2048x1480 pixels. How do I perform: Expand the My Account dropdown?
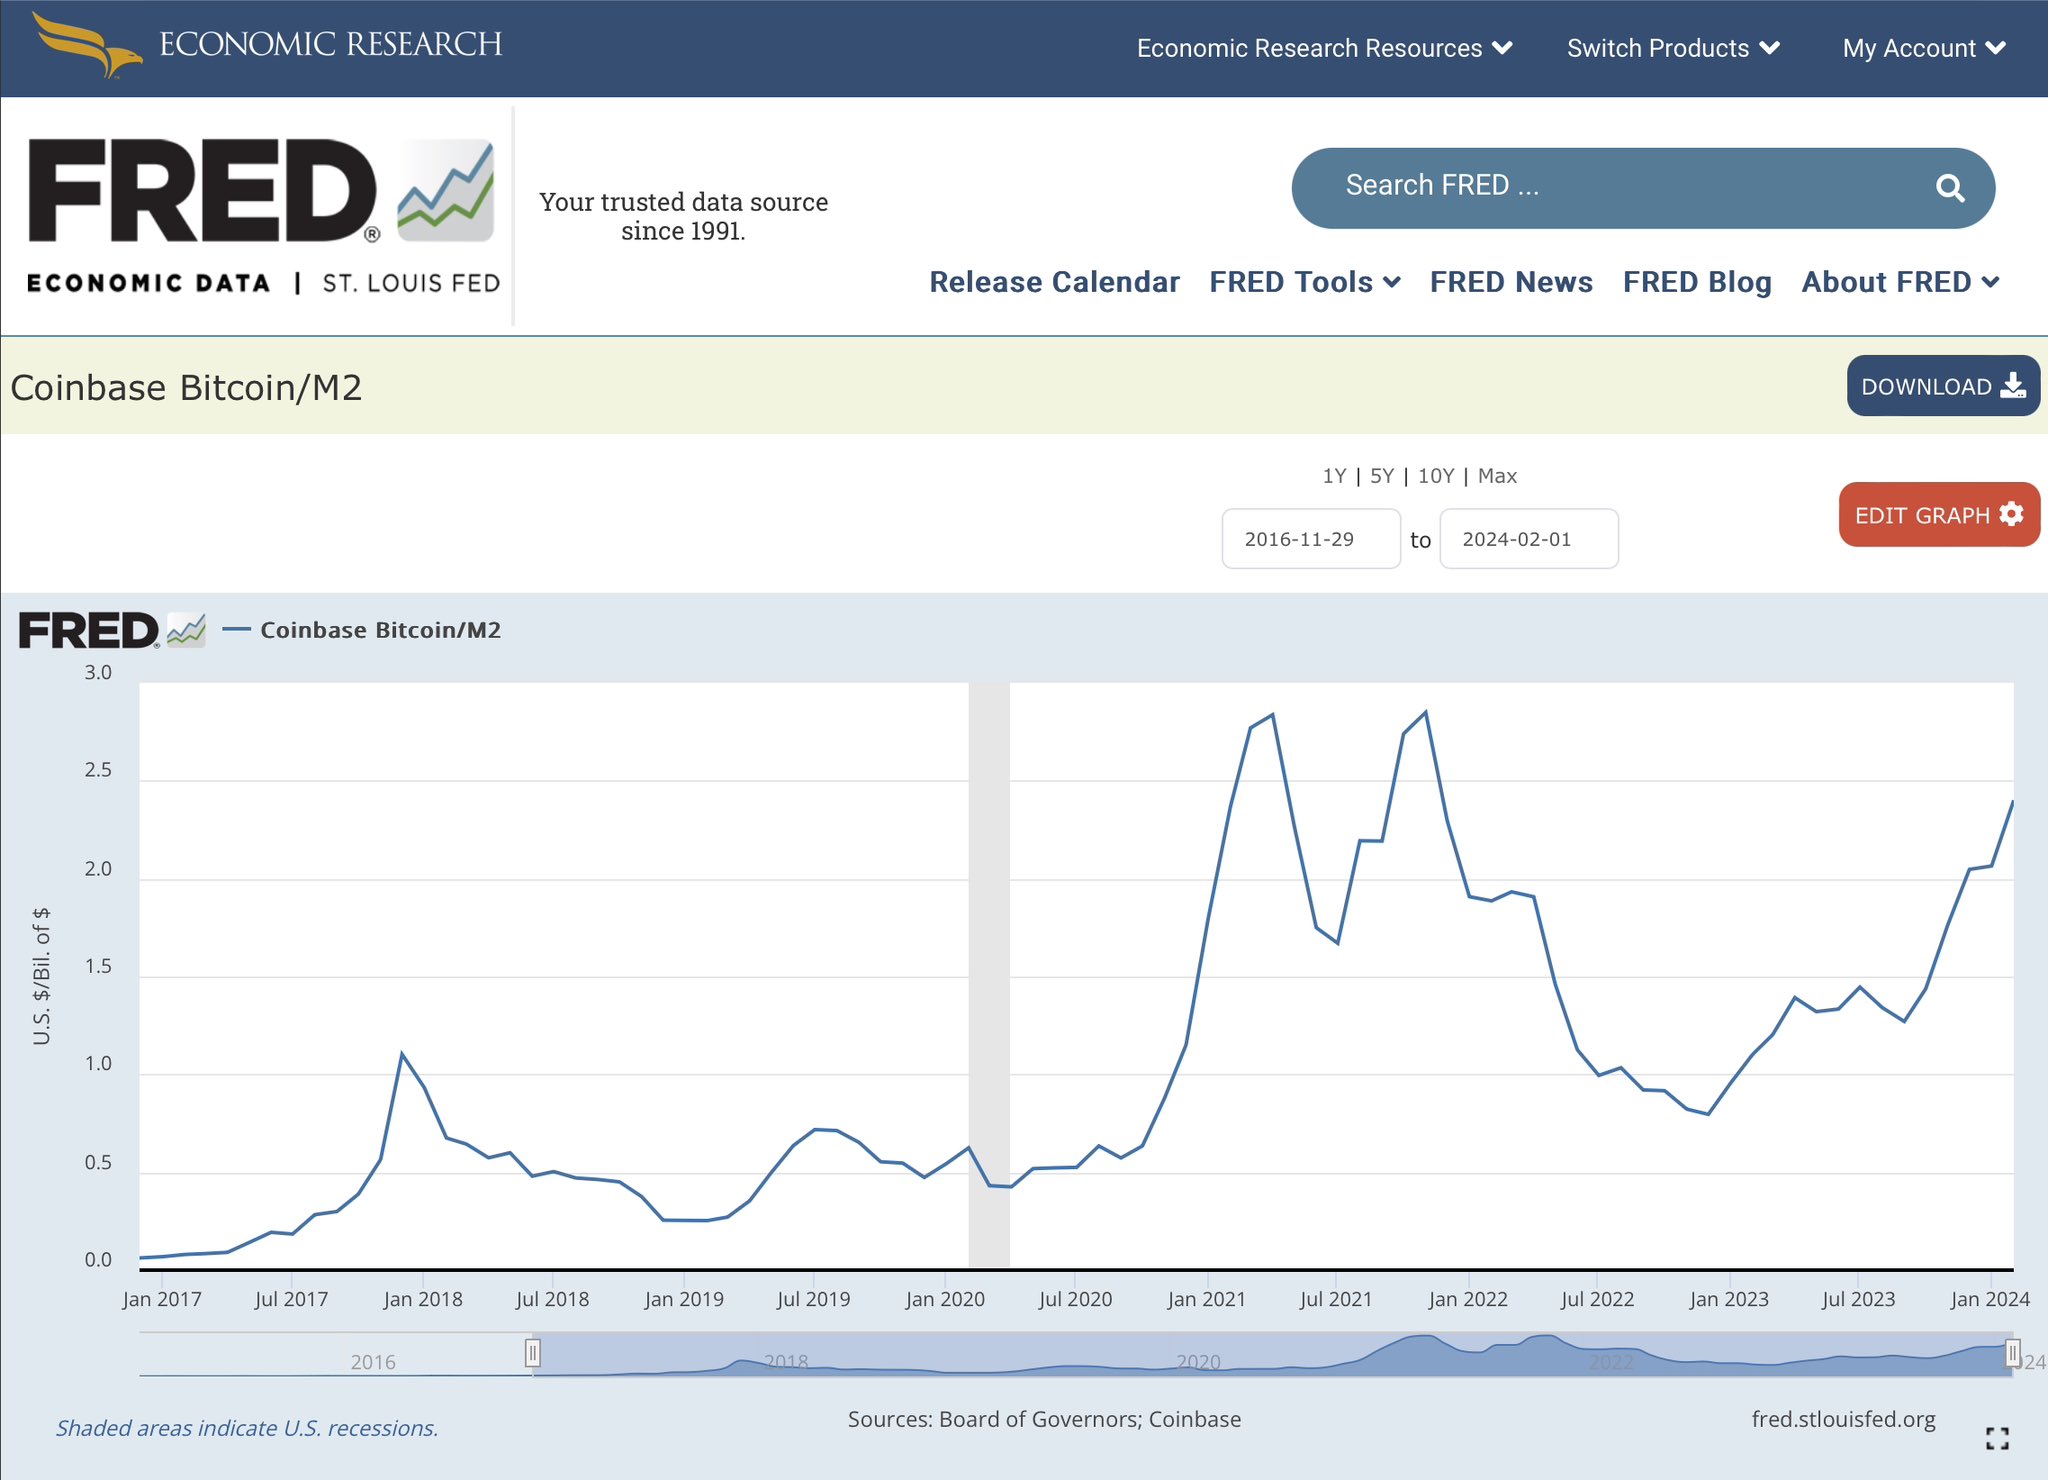pyautogui.click(x=1923, y=48)
